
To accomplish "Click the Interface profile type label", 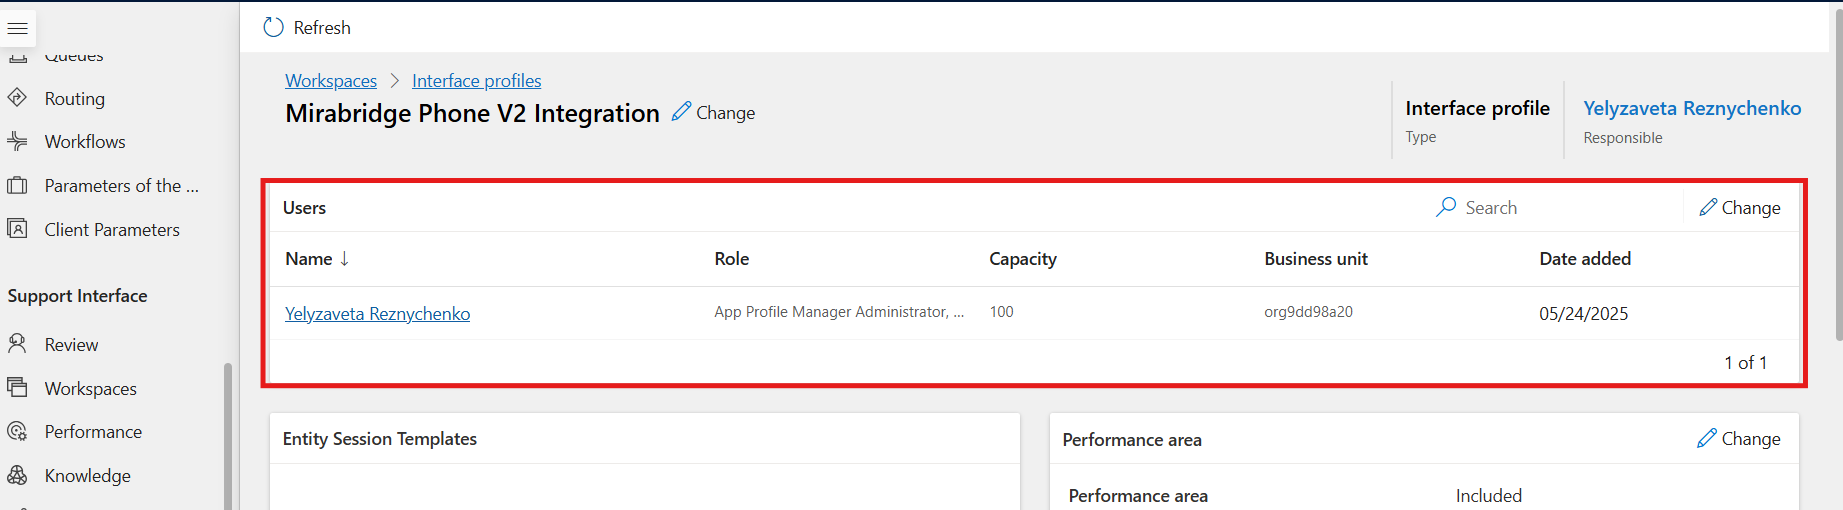I will (x=1477, y=108).
